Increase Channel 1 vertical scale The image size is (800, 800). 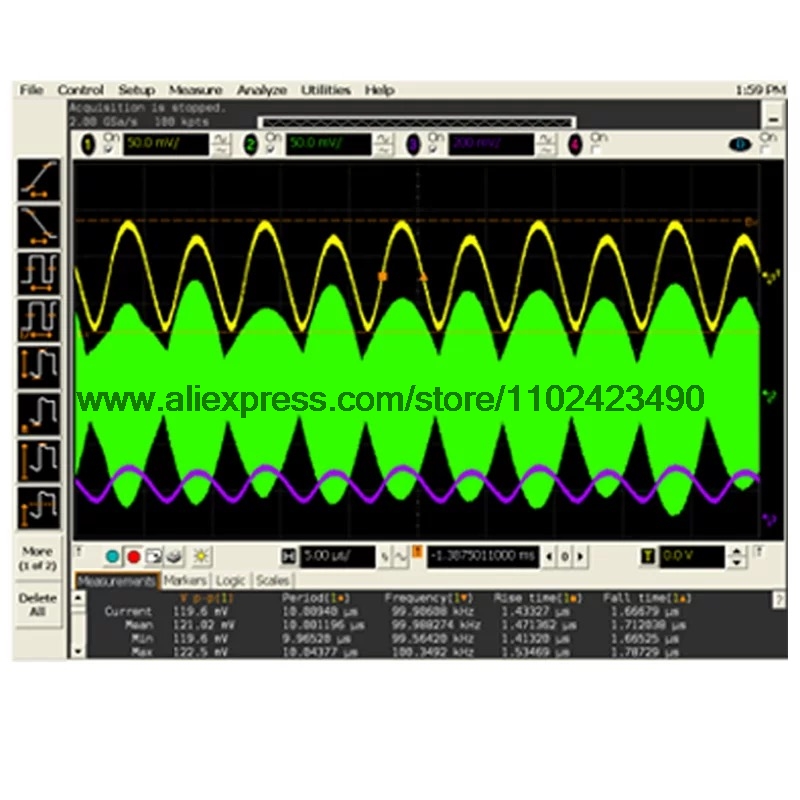(x=221, y=138)
